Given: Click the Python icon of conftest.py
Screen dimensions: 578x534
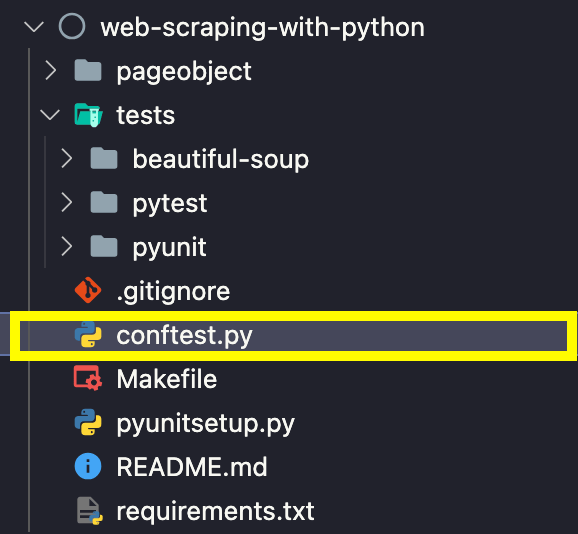Looking at the screenshot, I should [88, 335].
